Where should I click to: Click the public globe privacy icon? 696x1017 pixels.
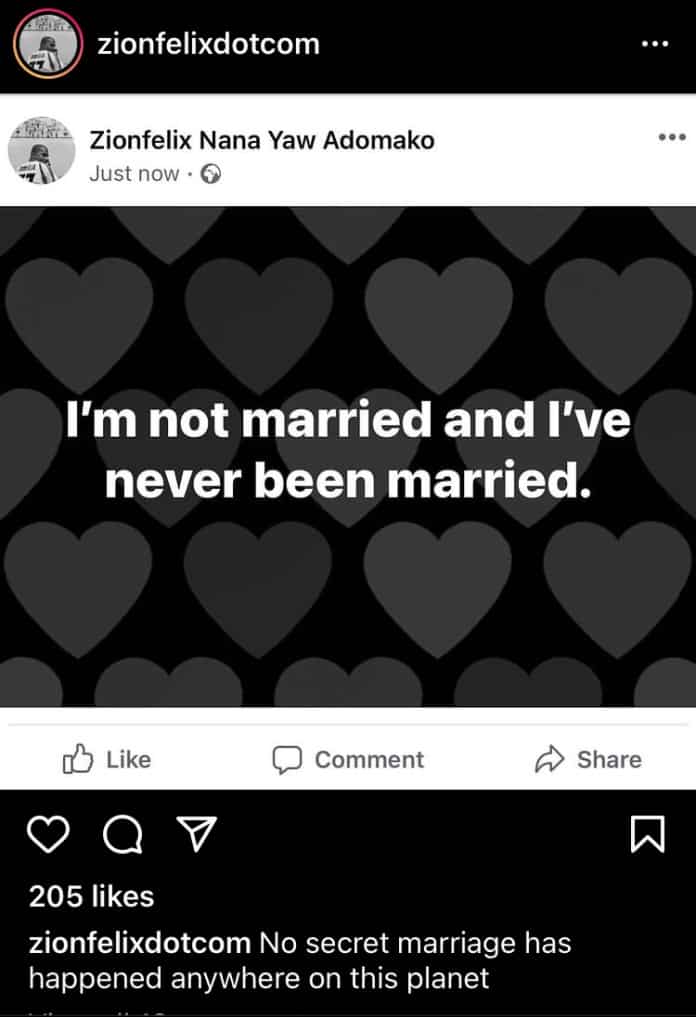pyautogui.click(x=210, y=174)
